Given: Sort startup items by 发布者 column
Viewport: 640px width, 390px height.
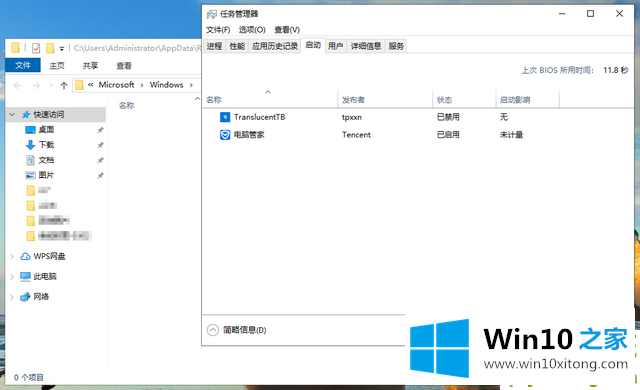Looking at the screenshot, I should pyautogui.click(x=385, y=100).
